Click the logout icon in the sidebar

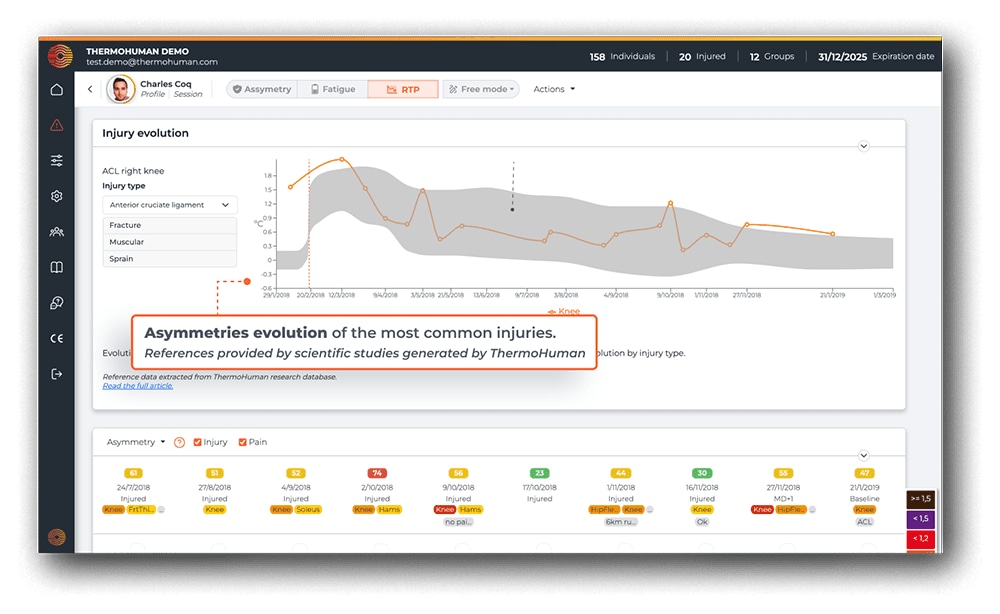tap(57, 374)
